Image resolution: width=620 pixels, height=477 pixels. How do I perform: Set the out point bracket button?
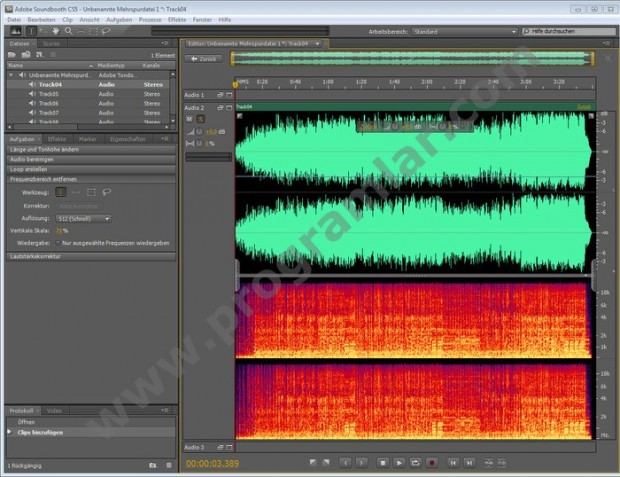(361, 462)
